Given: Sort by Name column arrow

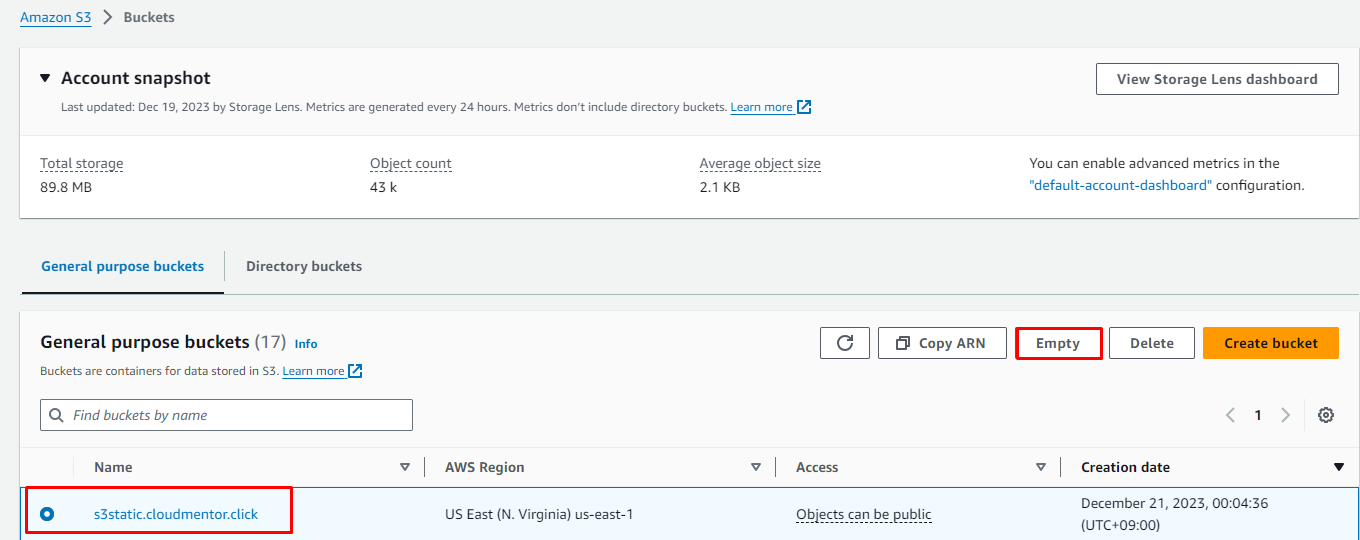Looking at the screenshot, I should pyautogui.click(x=405, y=467).
